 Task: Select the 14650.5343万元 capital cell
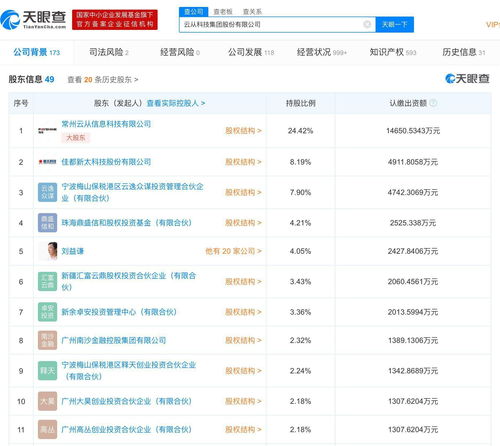coord(413,131)
